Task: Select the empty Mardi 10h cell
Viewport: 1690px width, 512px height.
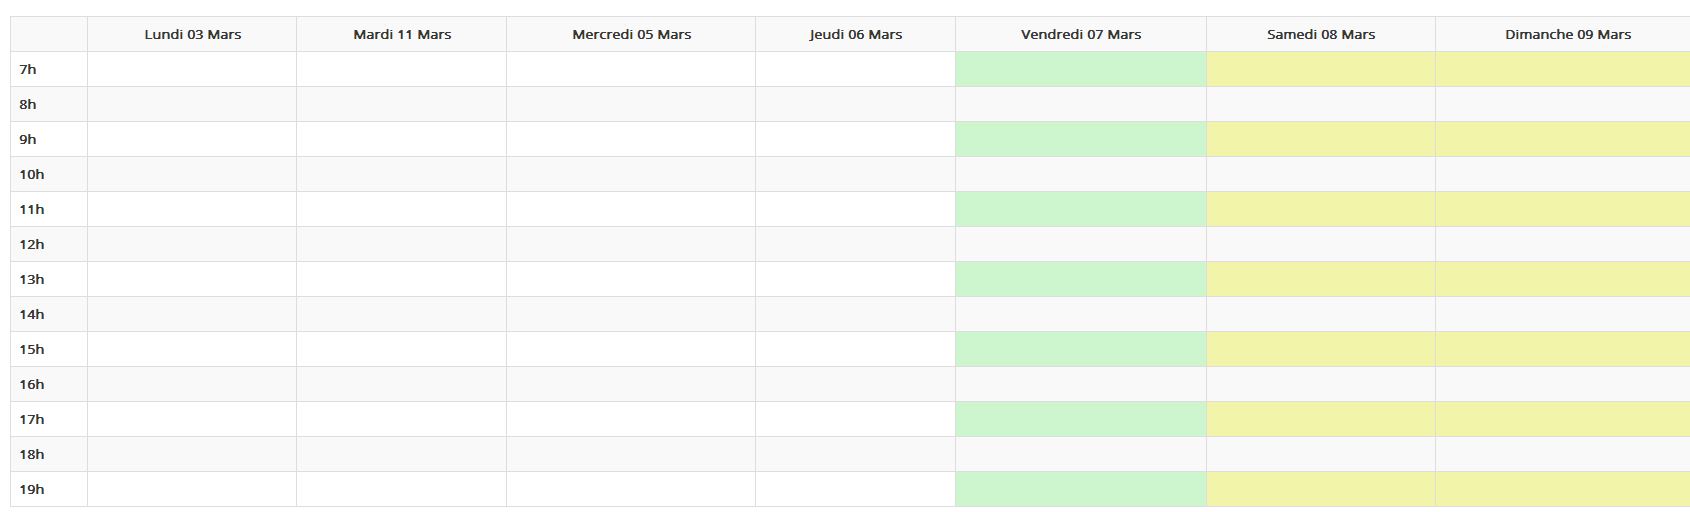Action: point(402,174)
